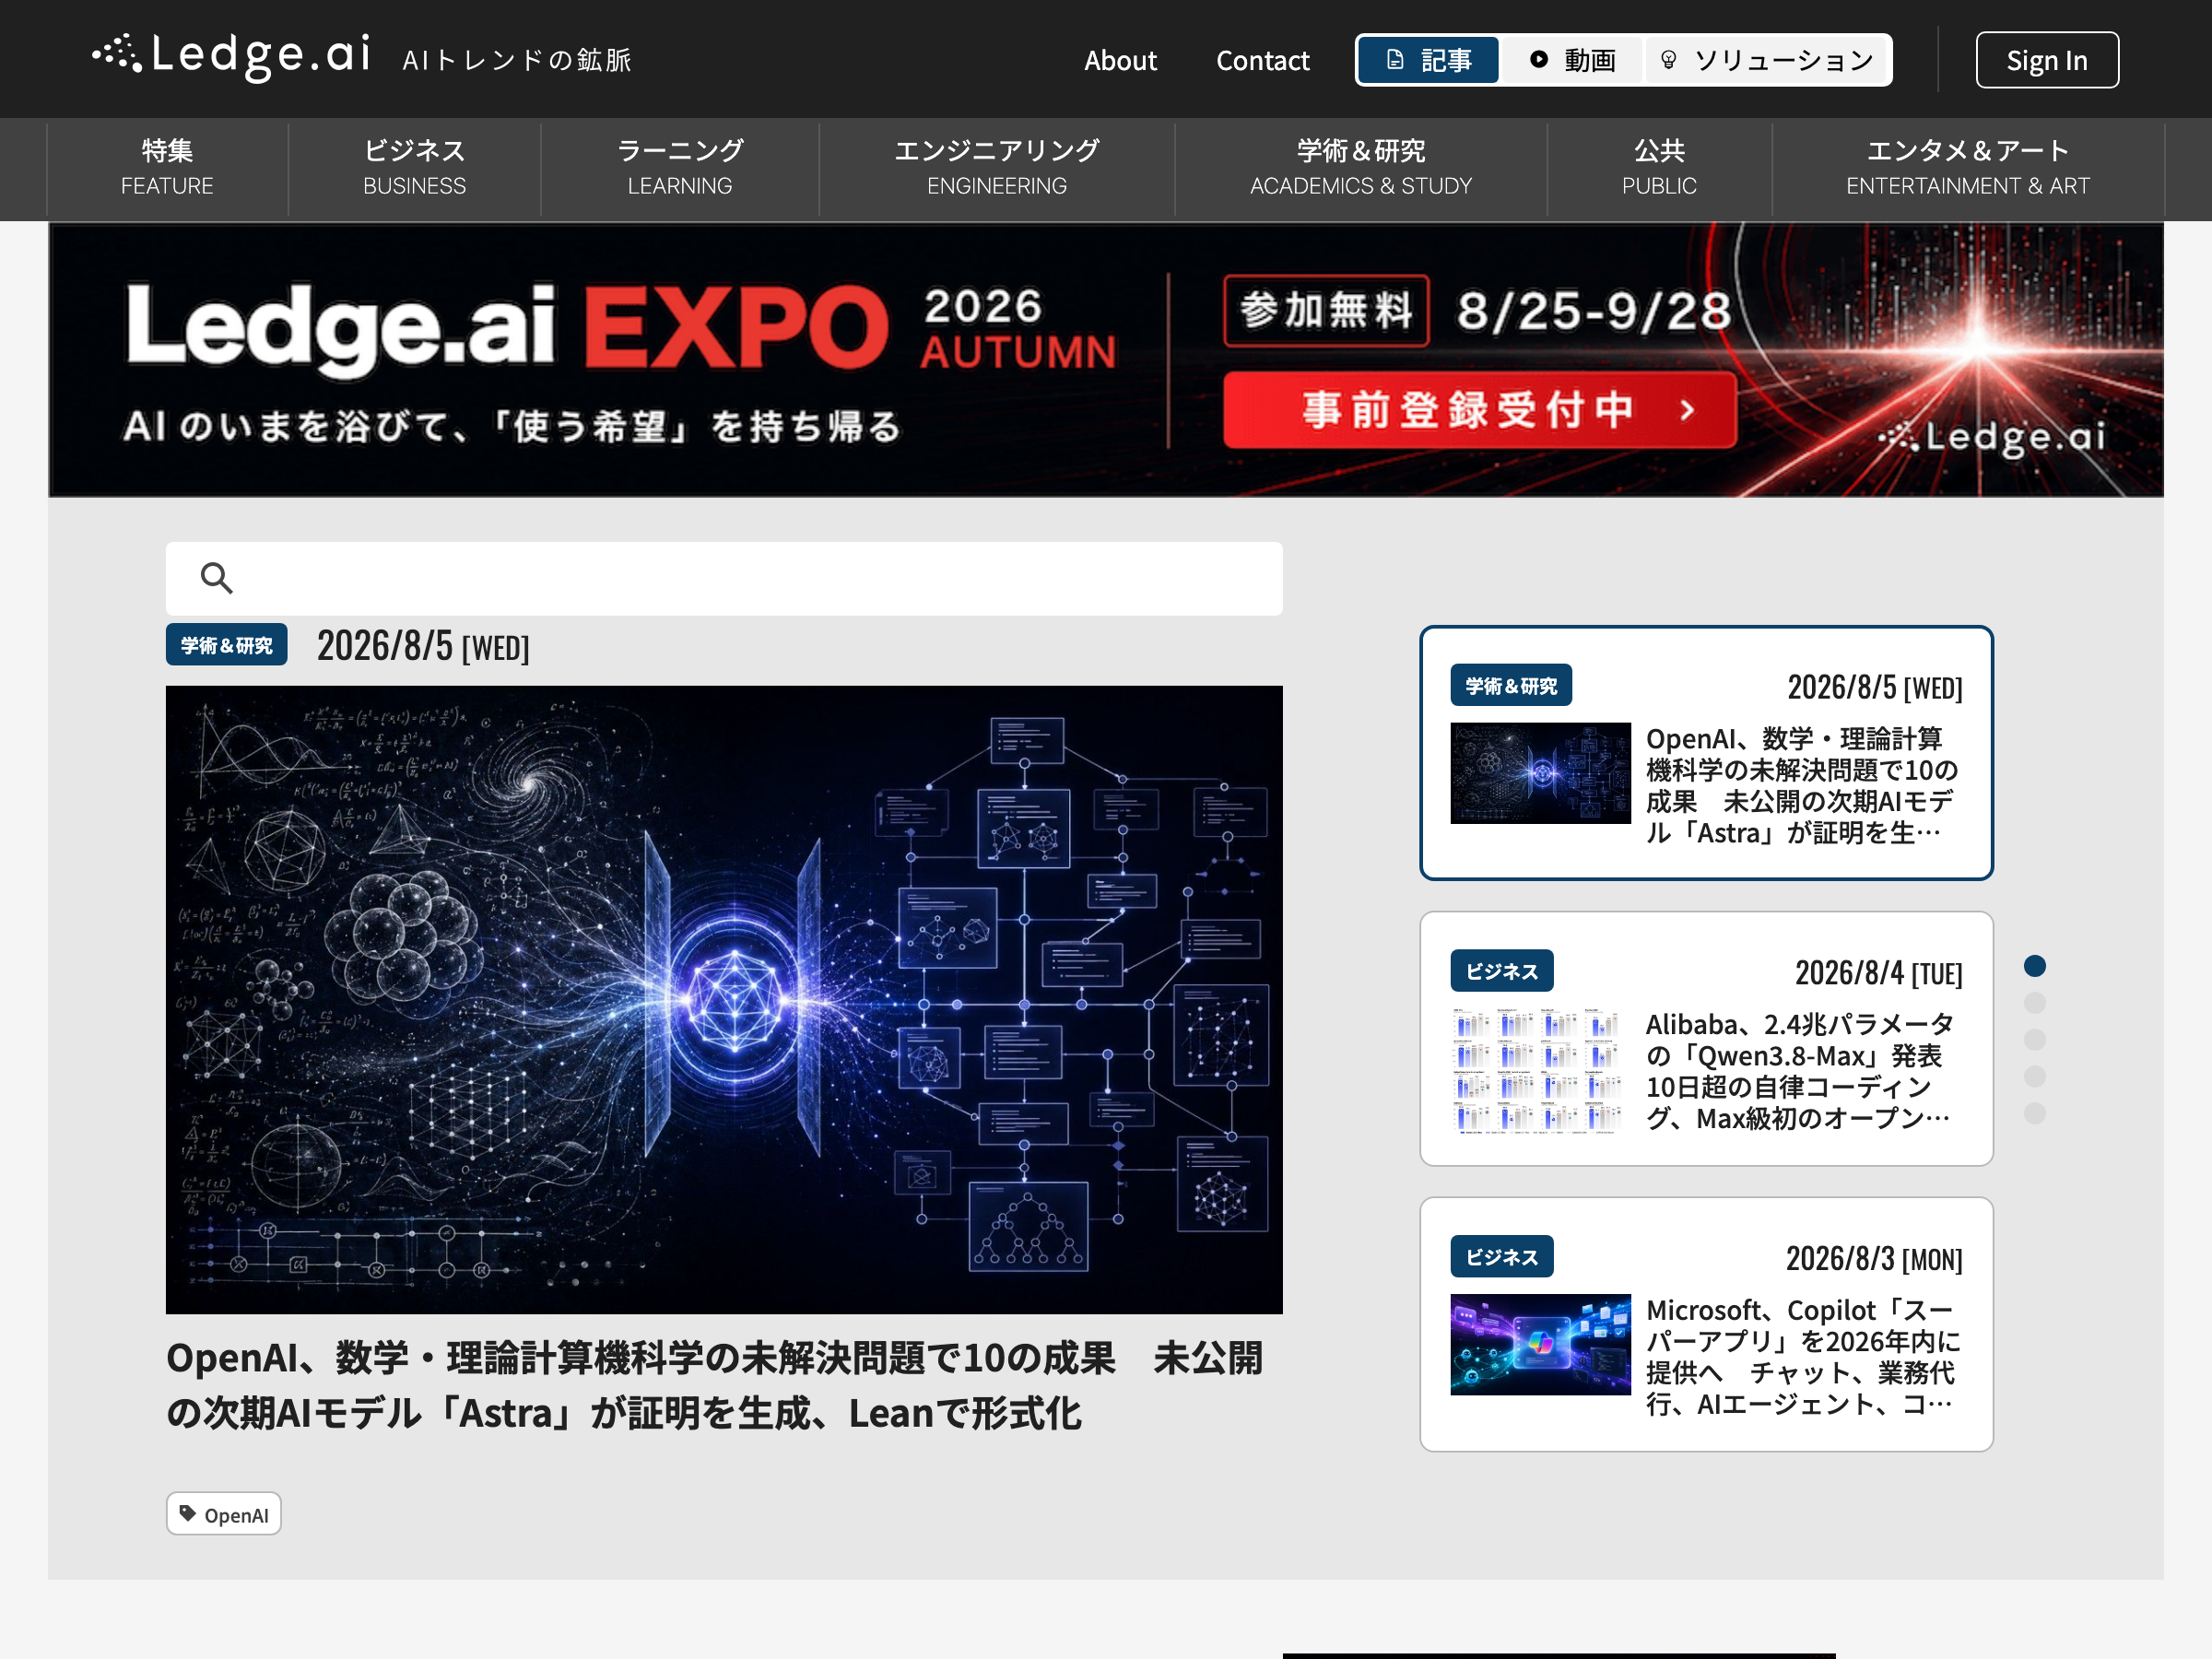Open the ラーニング LEARNING menu
Viewport: 2212px width, 1659px height.
680,168
